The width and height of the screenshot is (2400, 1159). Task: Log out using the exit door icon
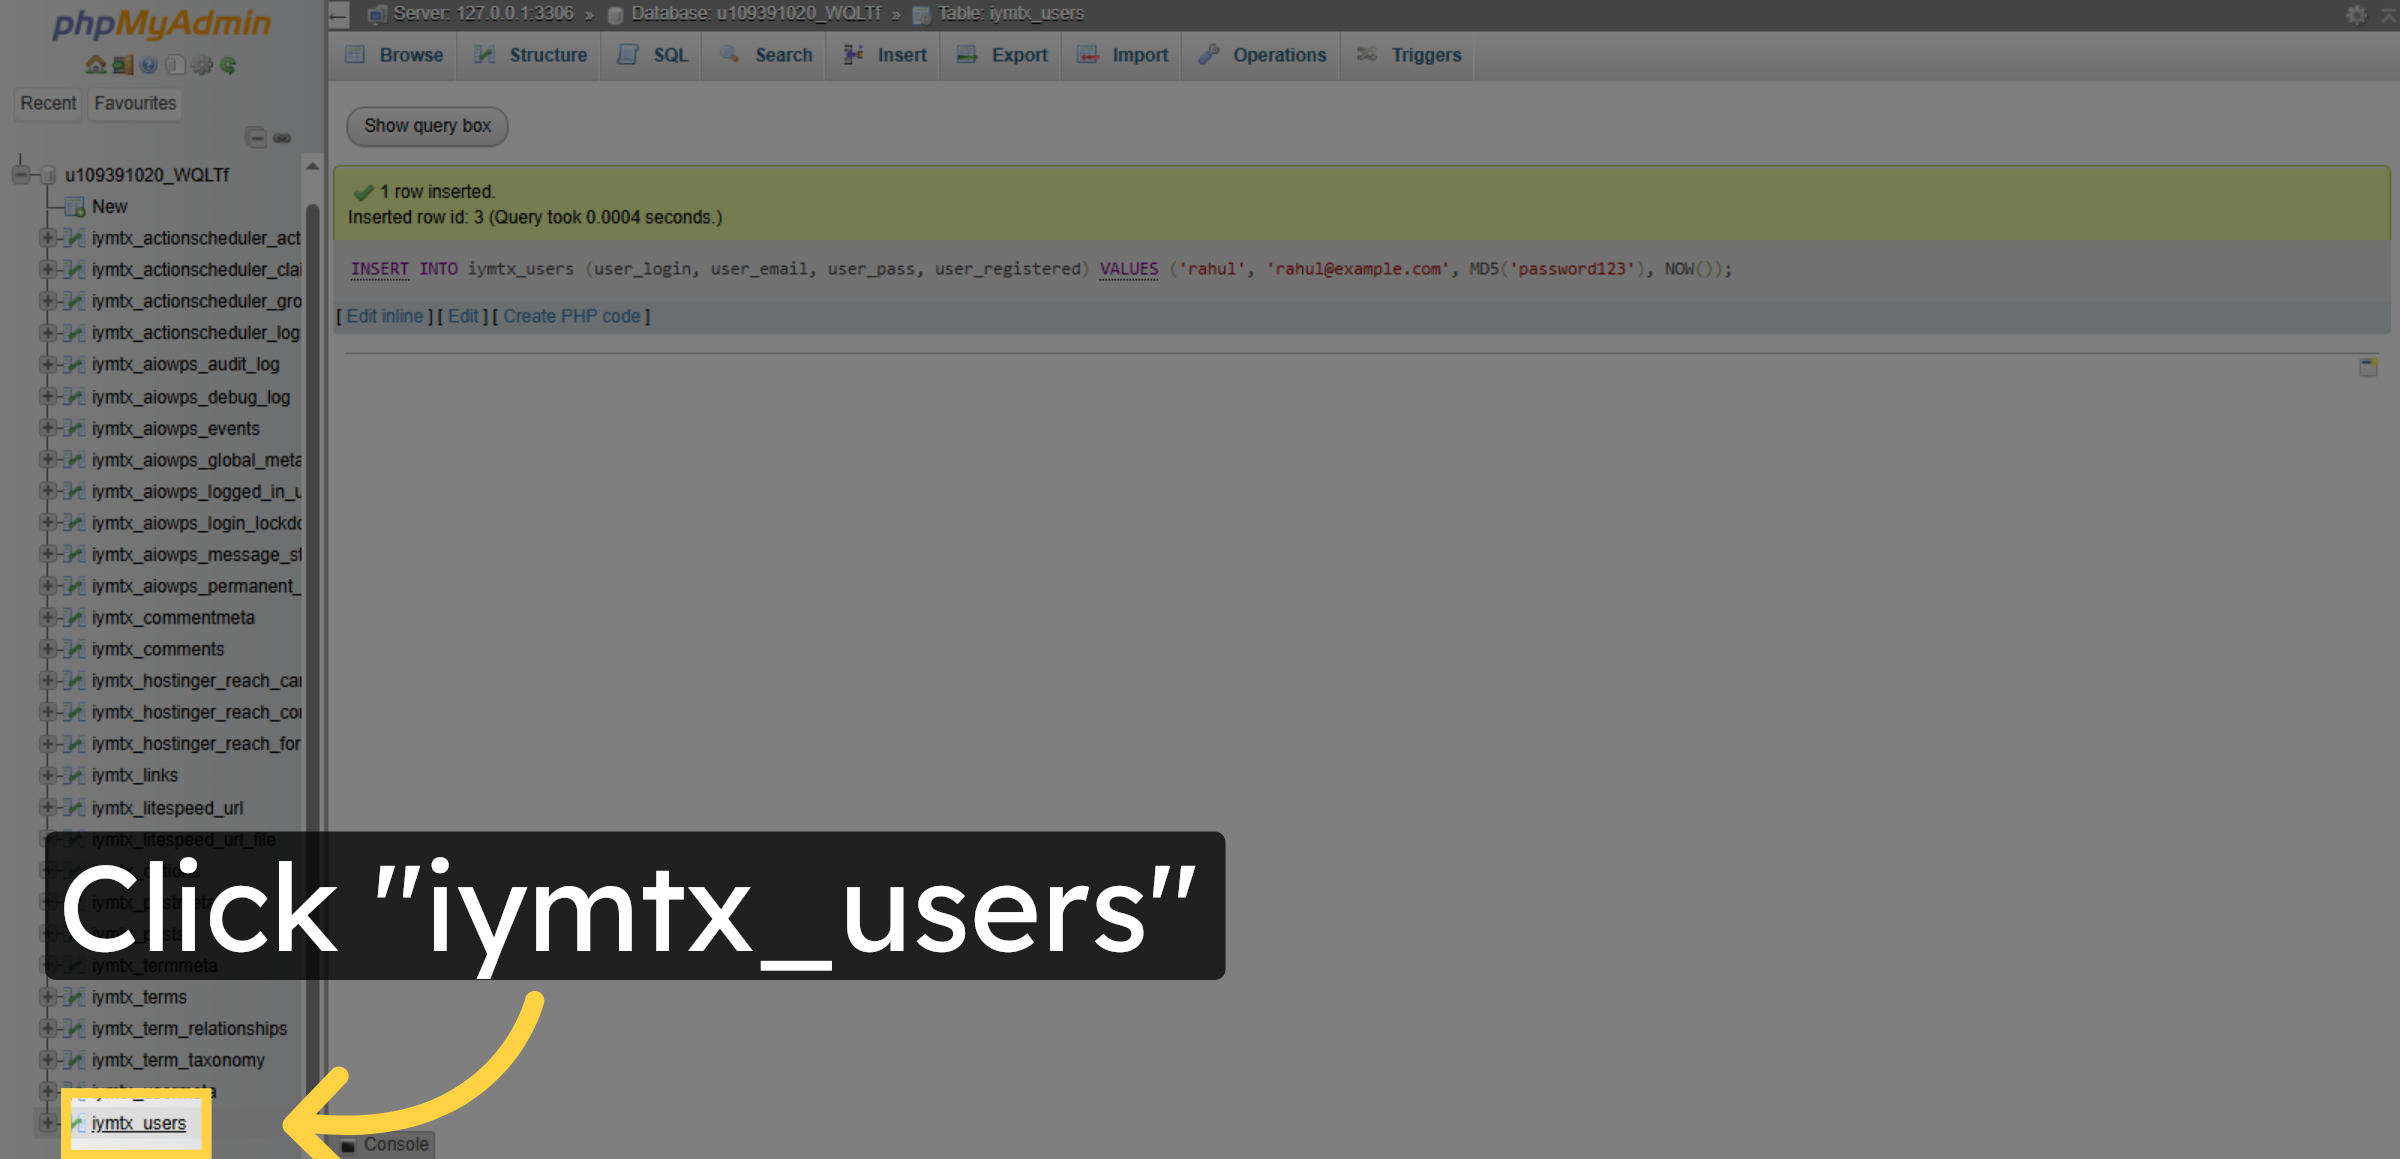pos(122,64)
